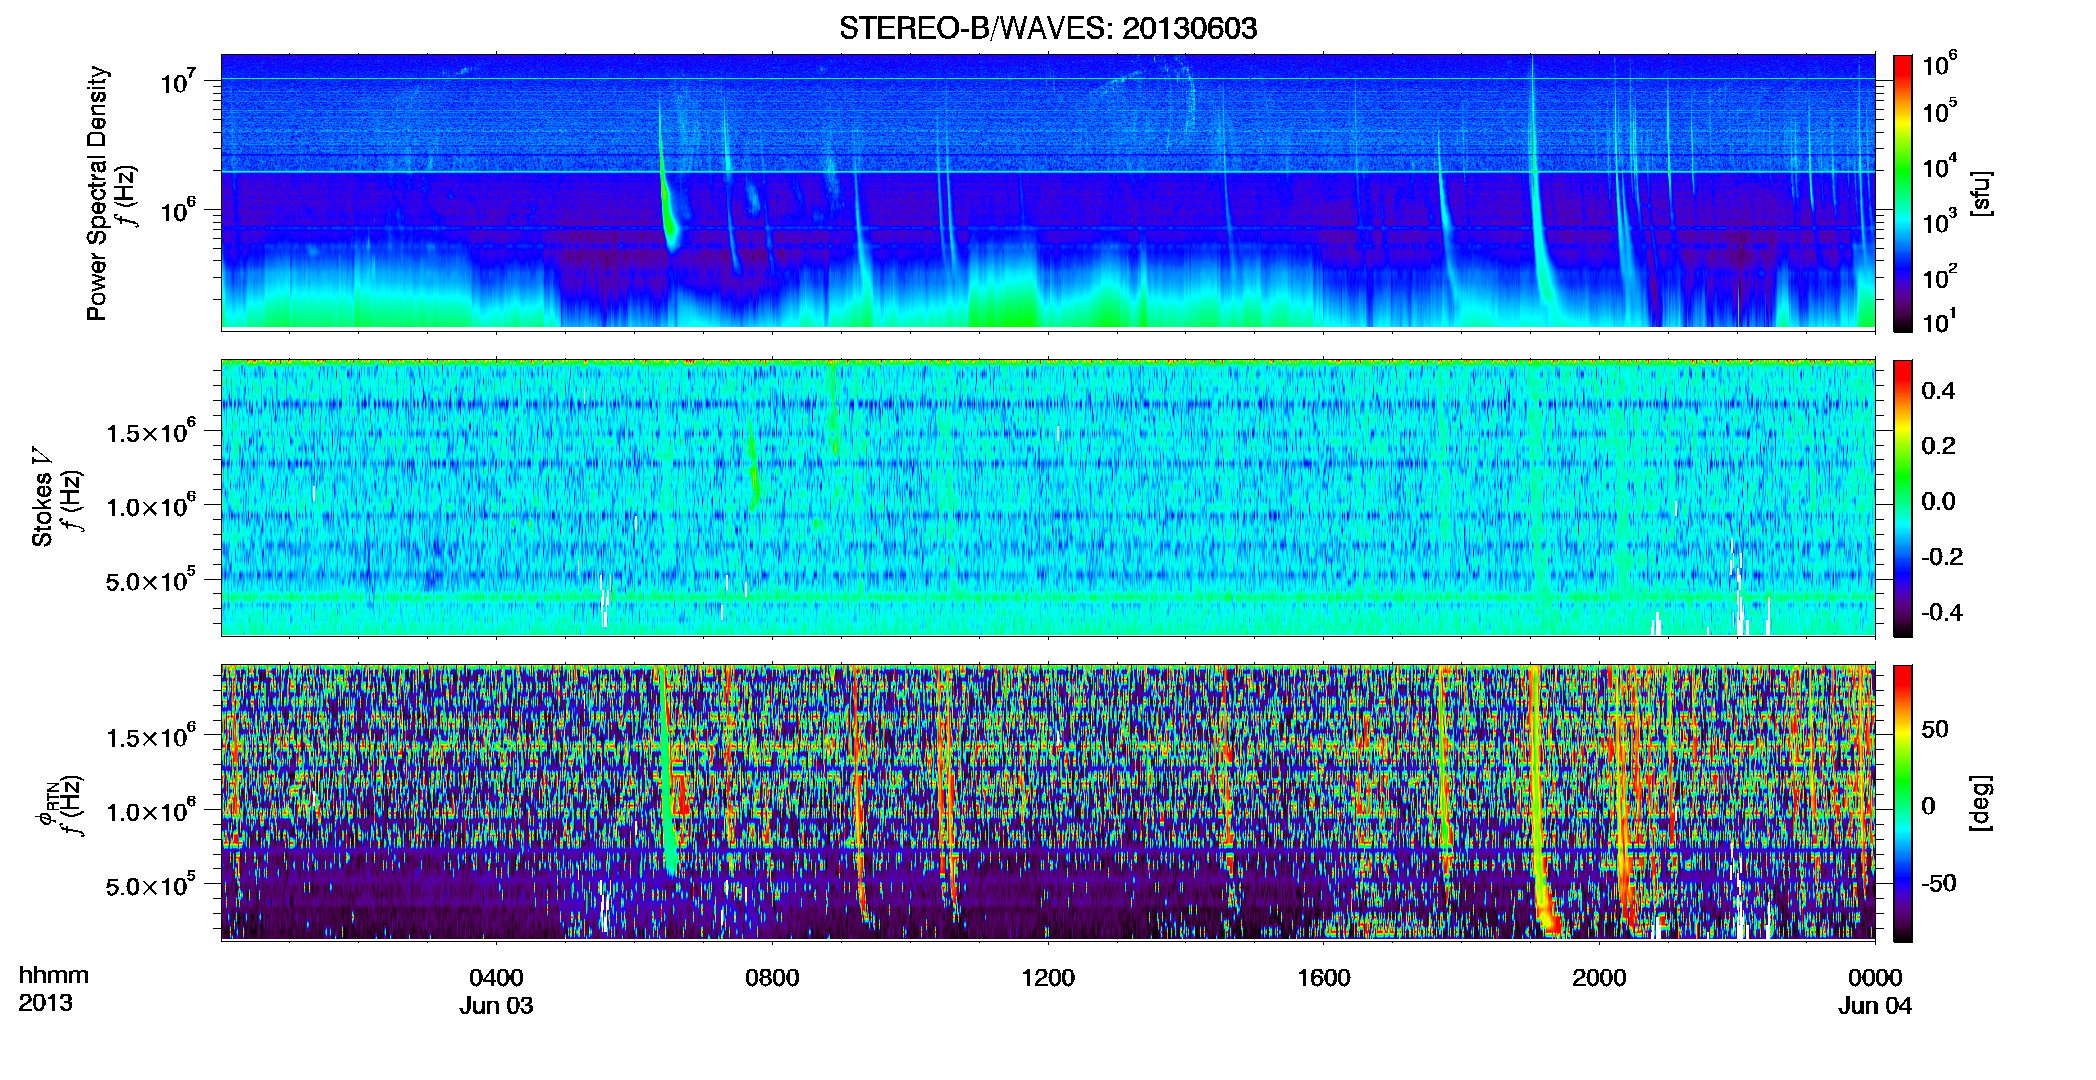Select the 0.4 tick on the Stokes V color bar
Screen dimensions: 2096x1080
click(1938, 391)
